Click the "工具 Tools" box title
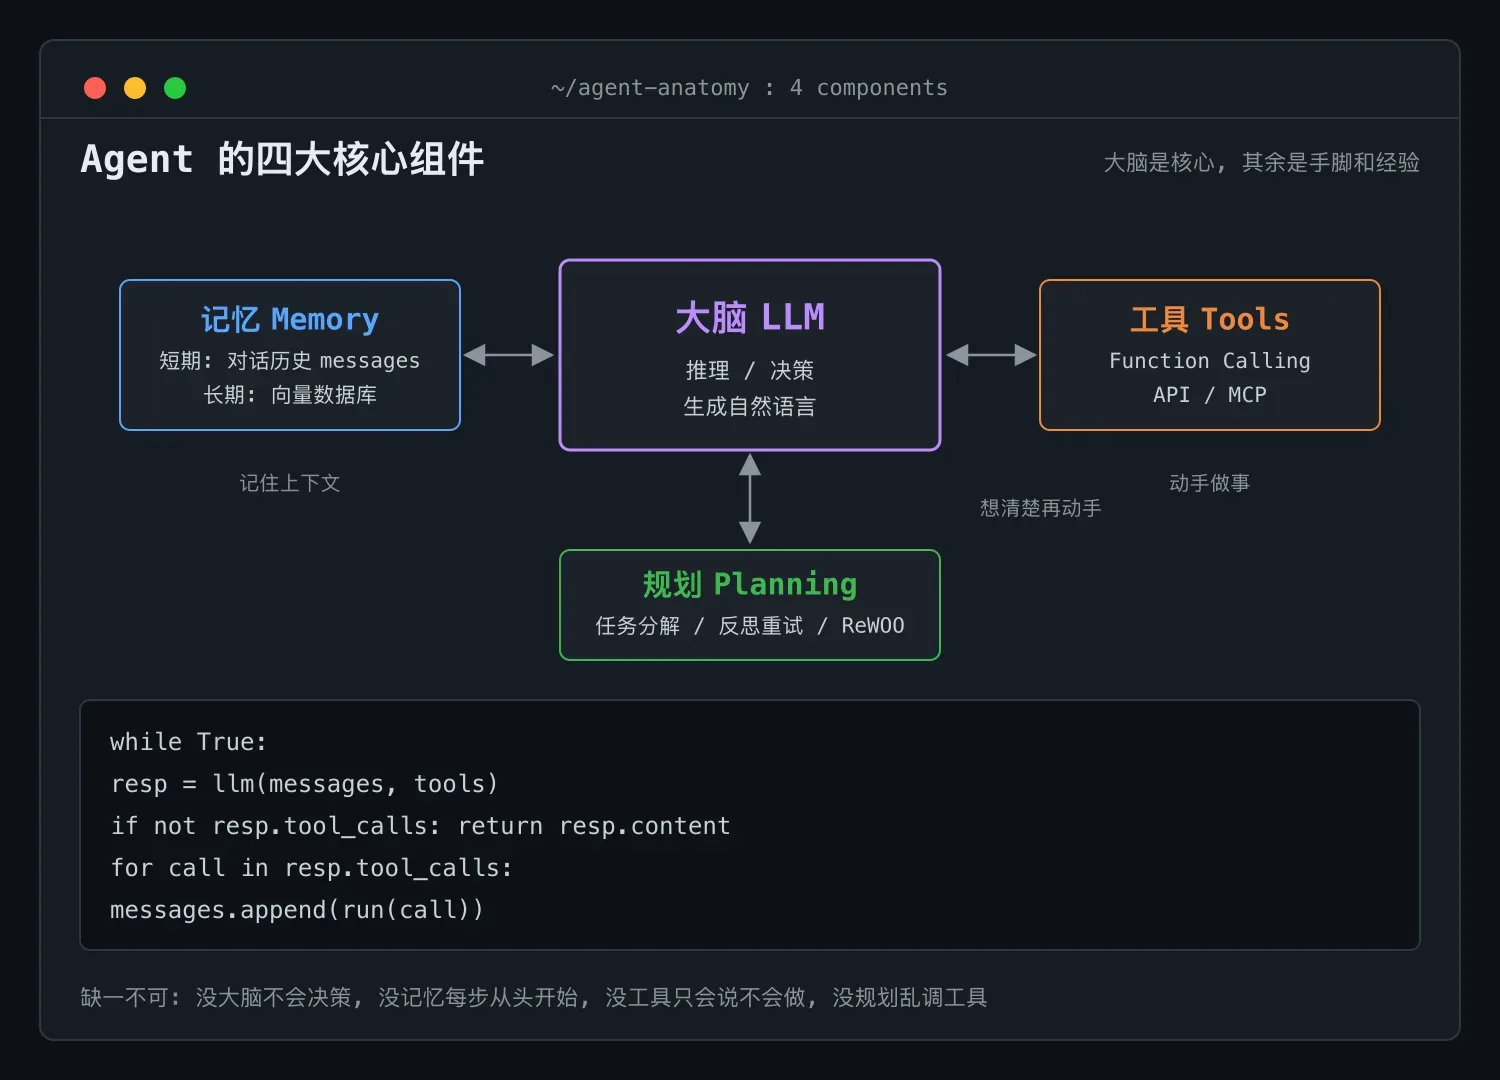The image size is (1500, 1080). [x=1210, y=319]
